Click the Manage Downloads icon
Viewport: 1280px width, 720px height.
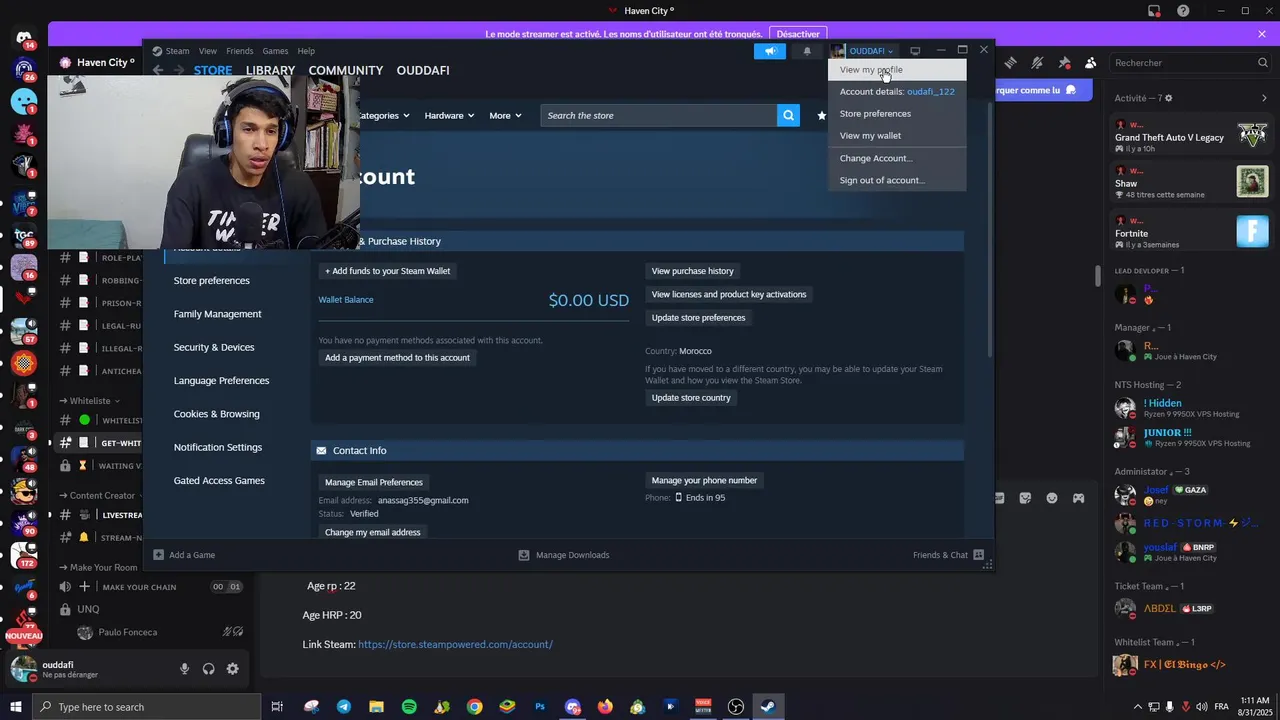524,555
